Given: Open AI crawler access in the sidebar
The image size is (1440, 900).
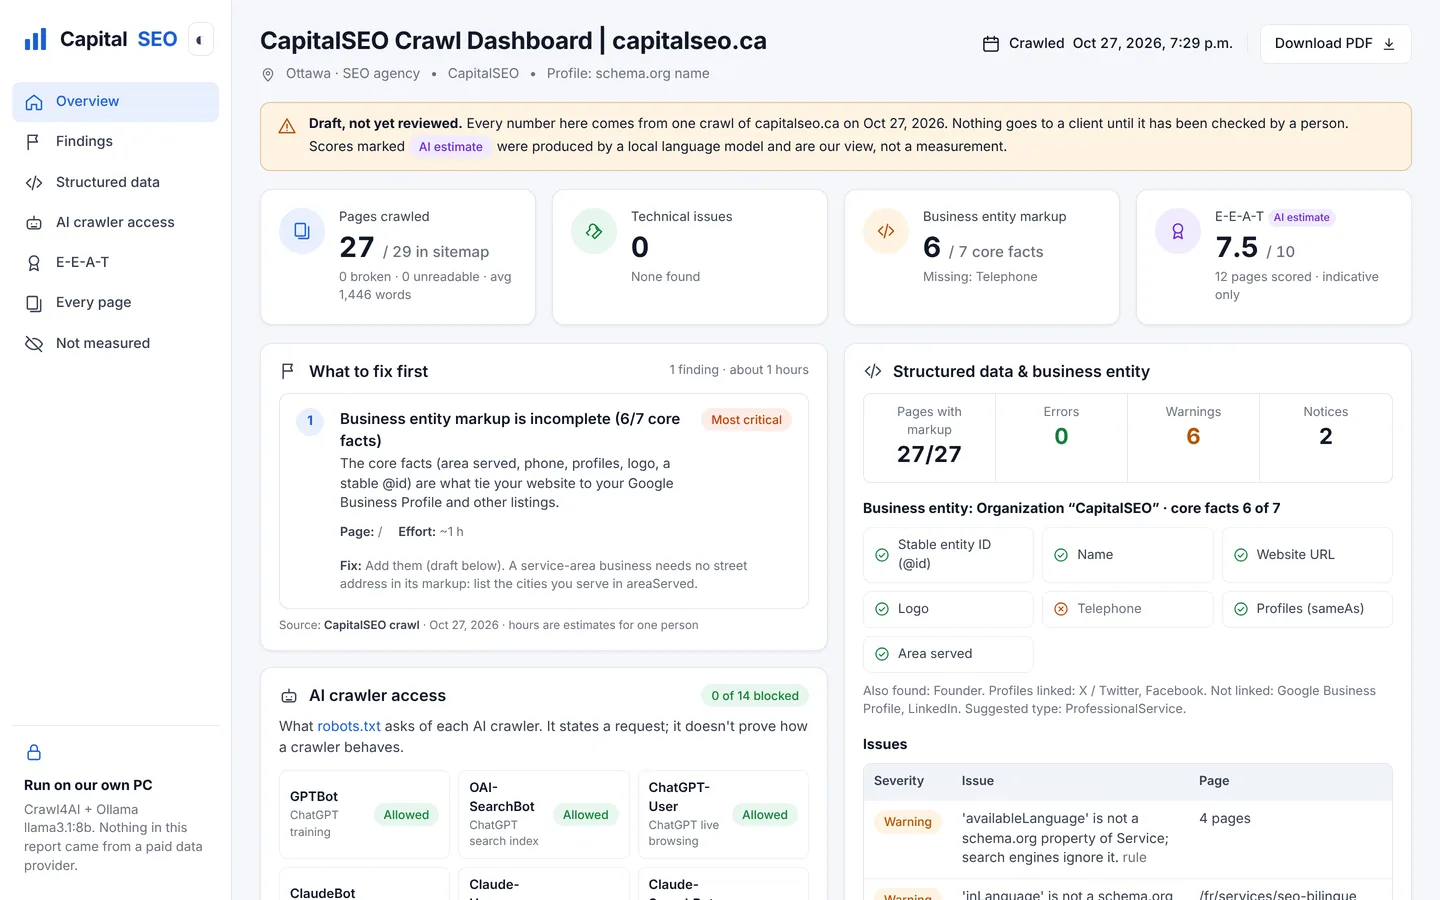Looking at the screenshot, I should pyautogui.click(x=115, y=222).
